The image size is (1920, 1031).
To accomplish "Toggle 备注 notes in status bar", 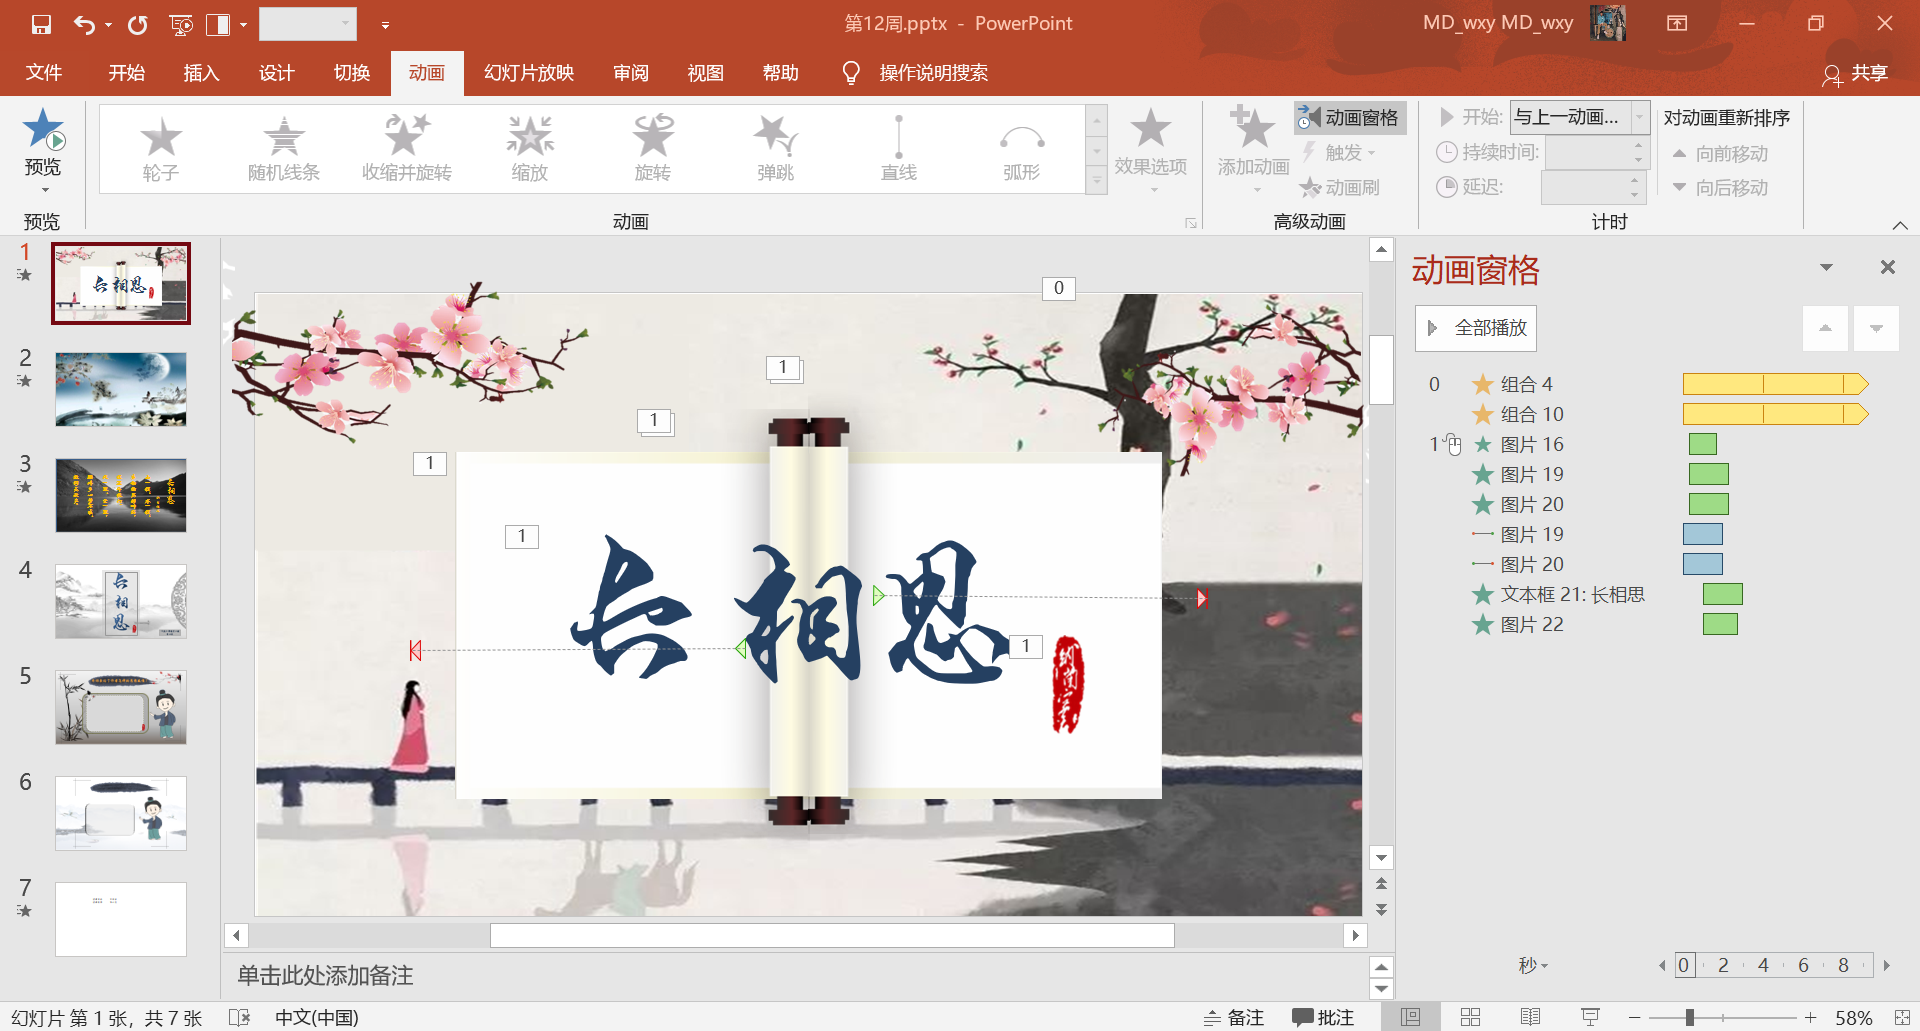I will [1234, 1017].
